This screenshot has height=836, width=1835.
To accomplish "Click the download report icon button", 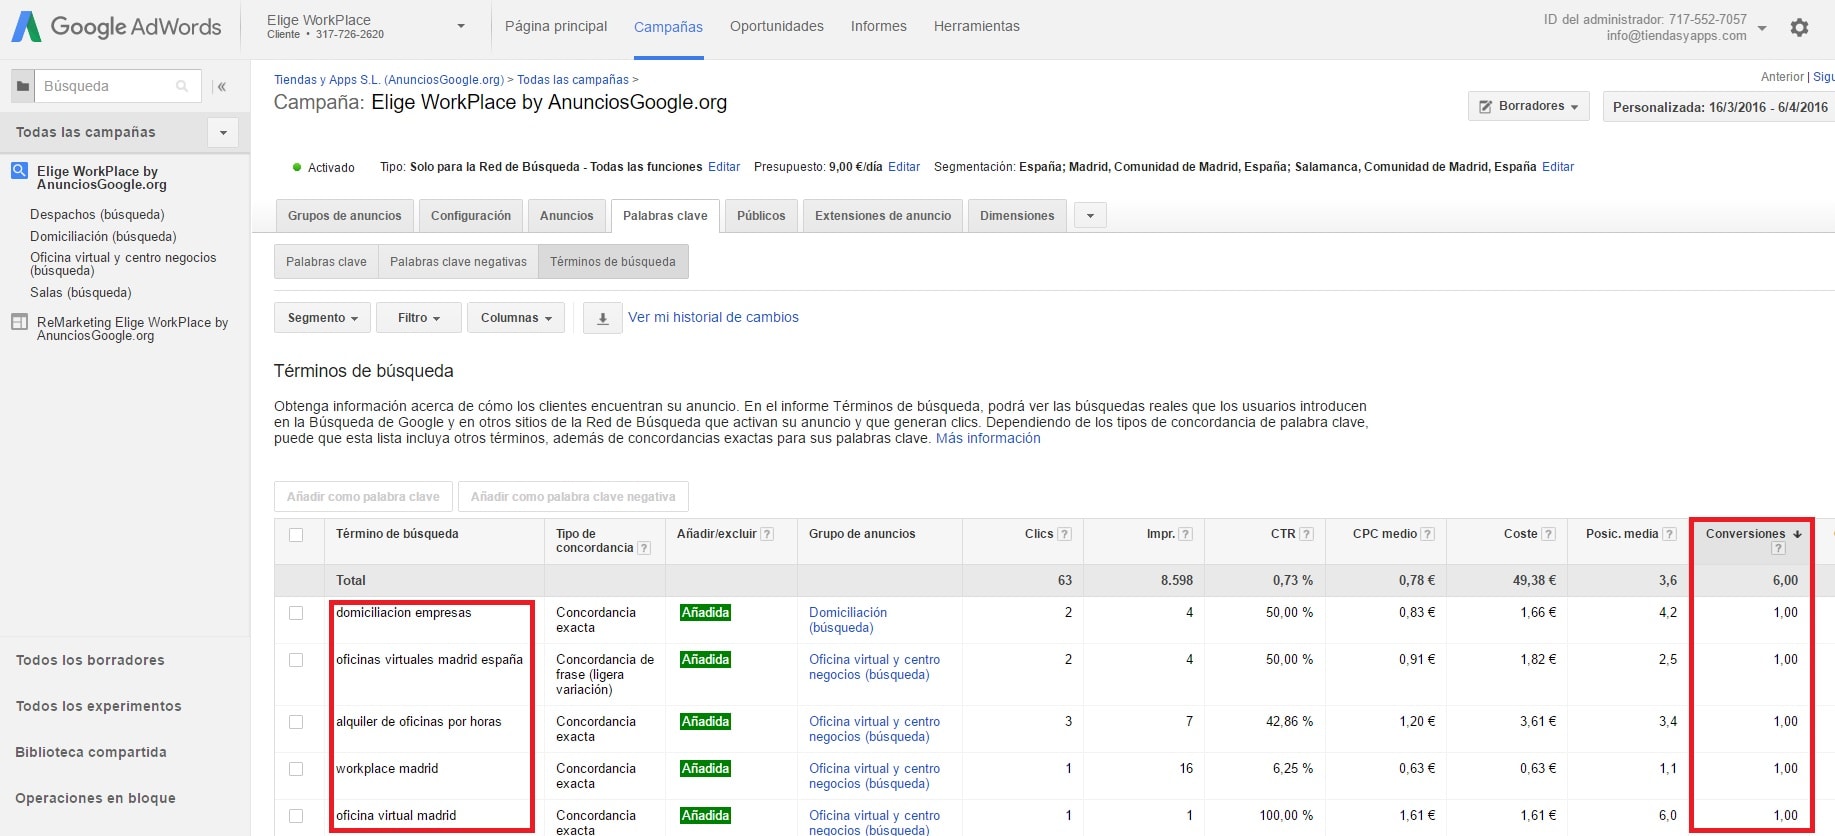I will tap(603, 318).
